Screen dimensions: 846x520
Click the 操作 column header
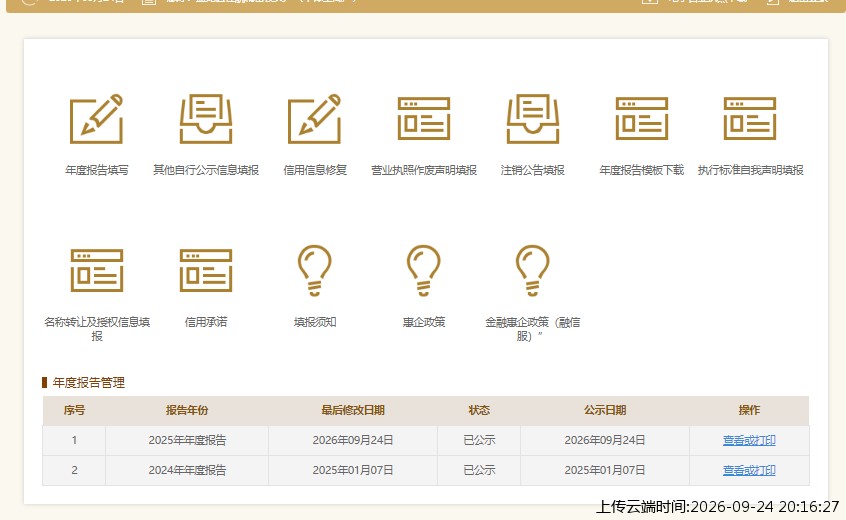(x=749, y=410)
